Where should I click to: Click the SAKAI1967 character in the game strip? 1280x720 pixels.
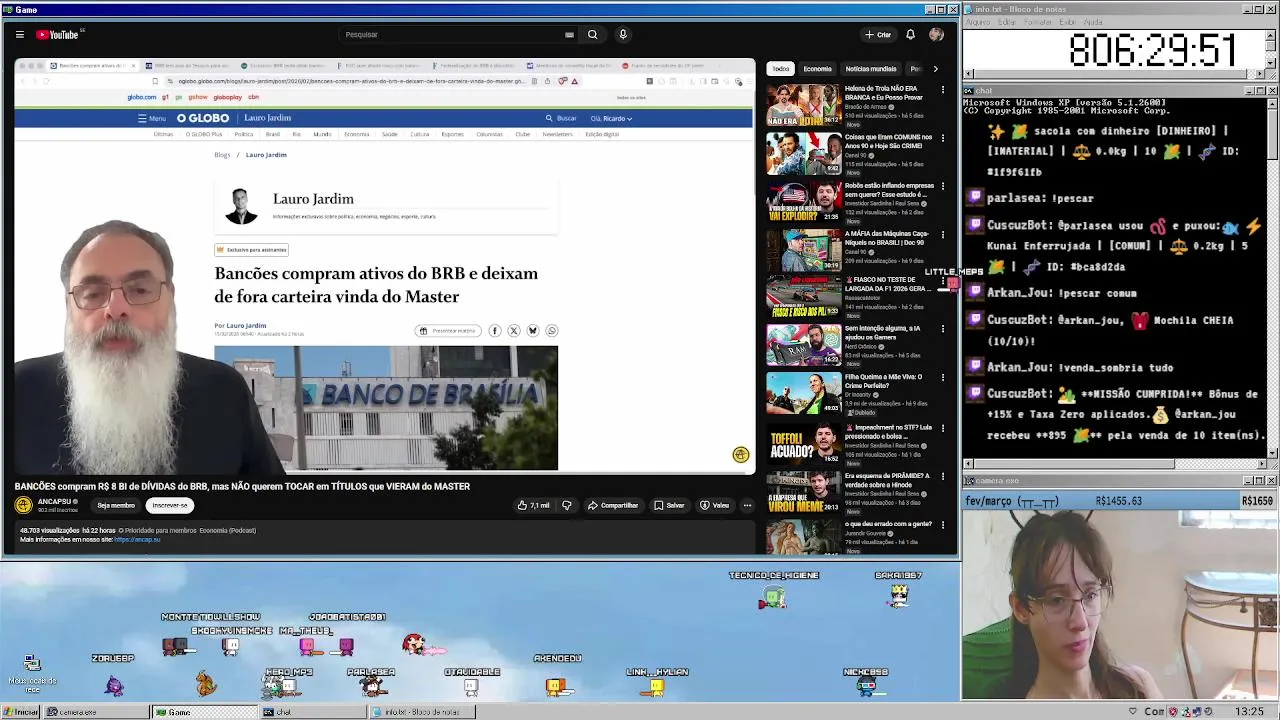coord(898,595)
